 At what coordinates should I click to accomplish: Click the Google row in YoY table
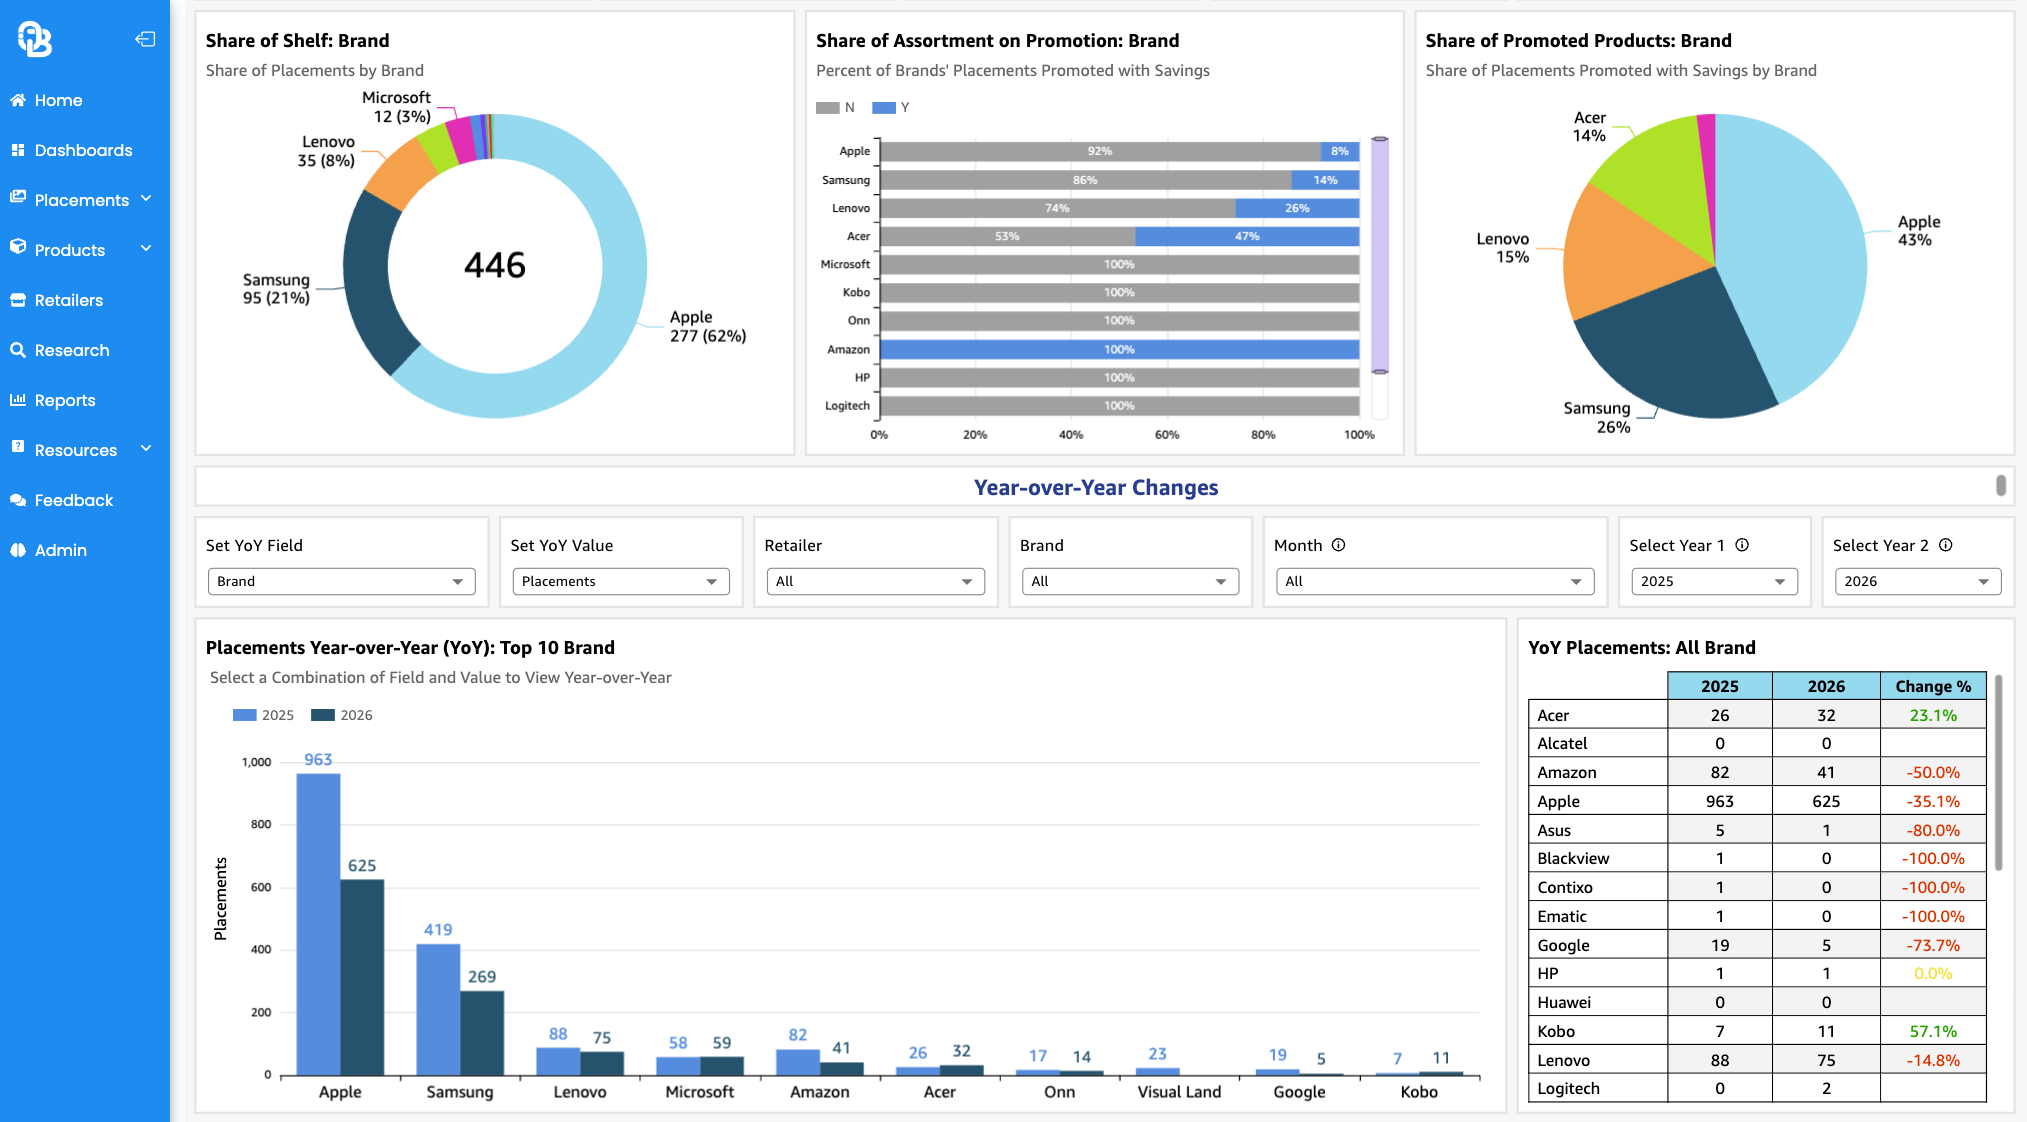(x=1757, y=945)
